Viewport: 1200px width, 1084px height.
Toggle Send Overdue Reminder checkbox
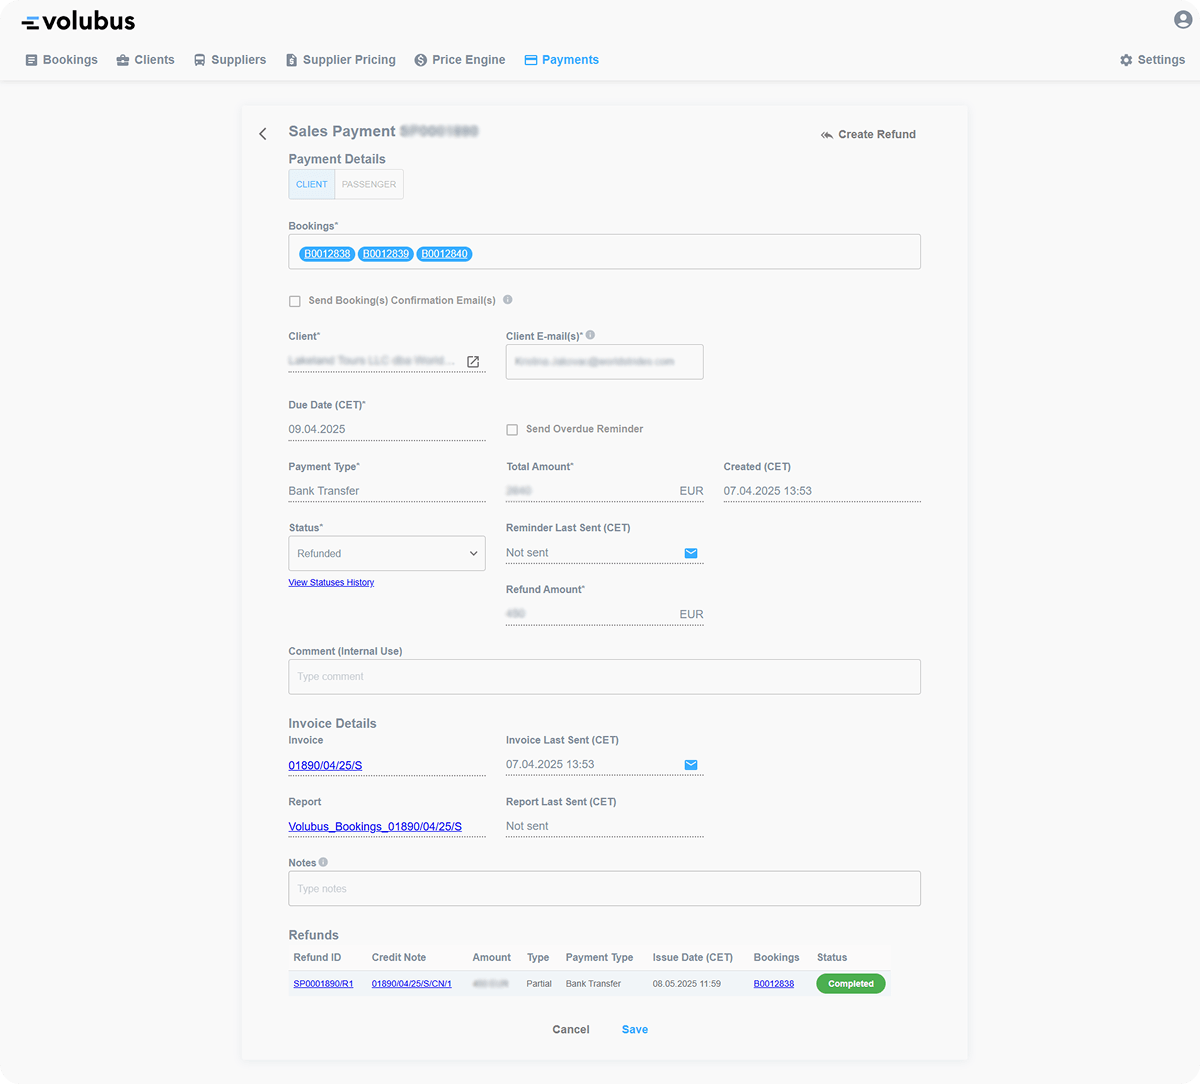point(512,430)
